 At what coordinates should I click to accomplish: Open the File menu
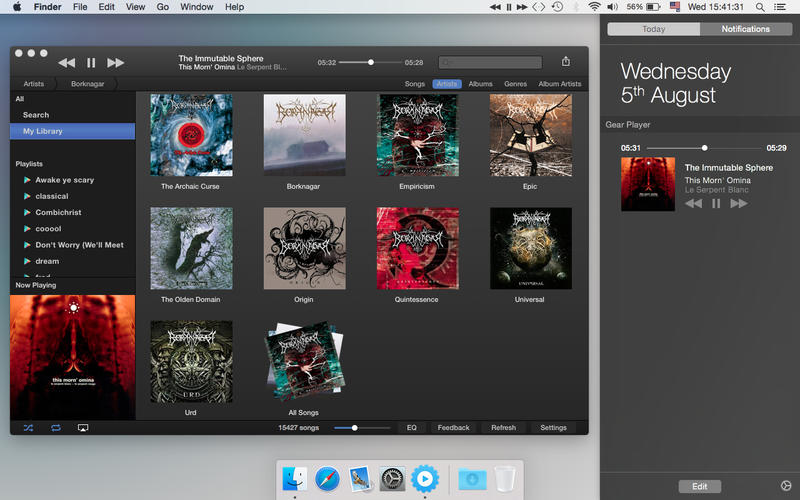(x=80, y=7)
